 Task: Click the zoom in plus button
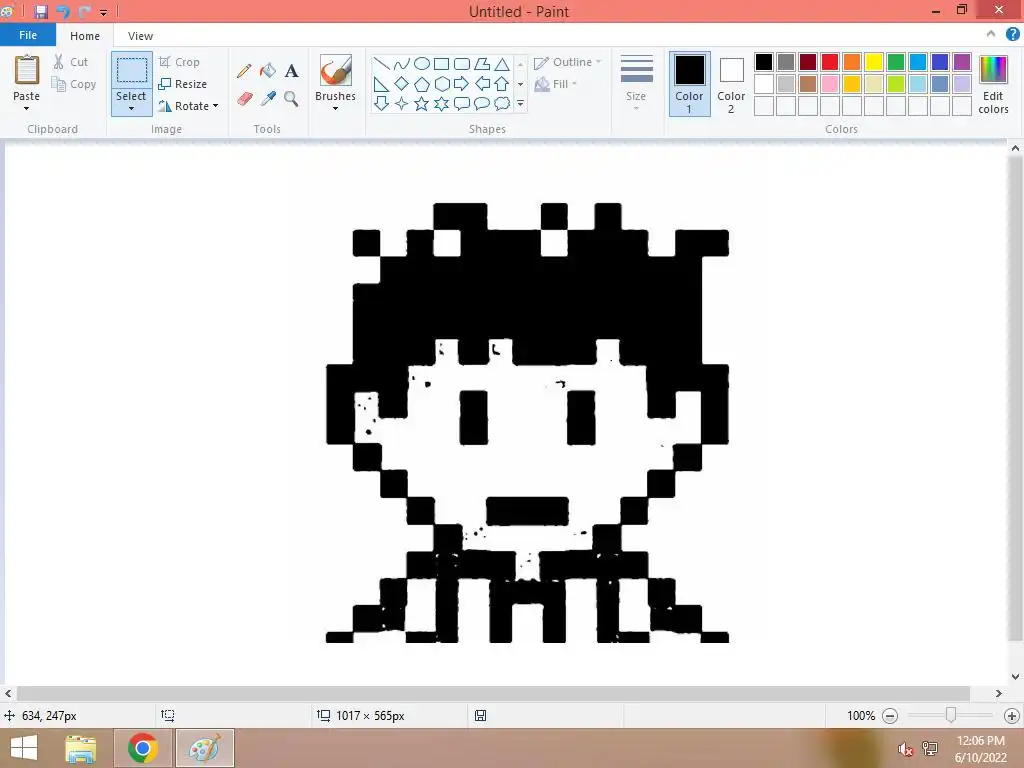pos(1012,716)
